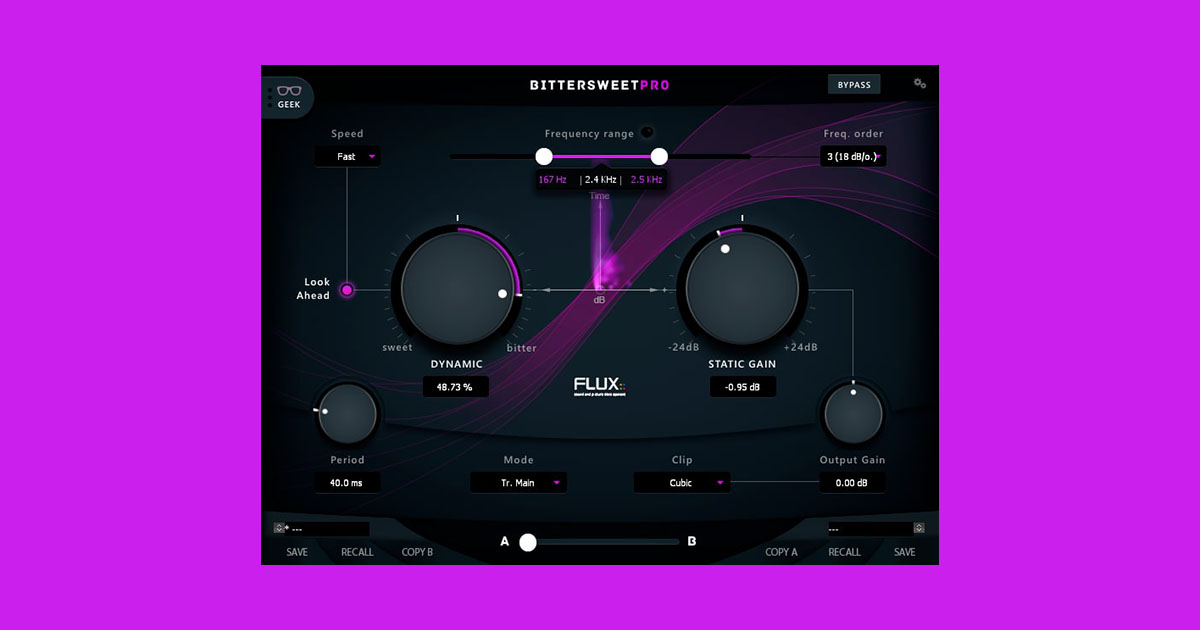This screenshot has height=630, width=1200.
Task: Click the Dynamic value field 48.73 %
Action: click(x=456, y=387)
